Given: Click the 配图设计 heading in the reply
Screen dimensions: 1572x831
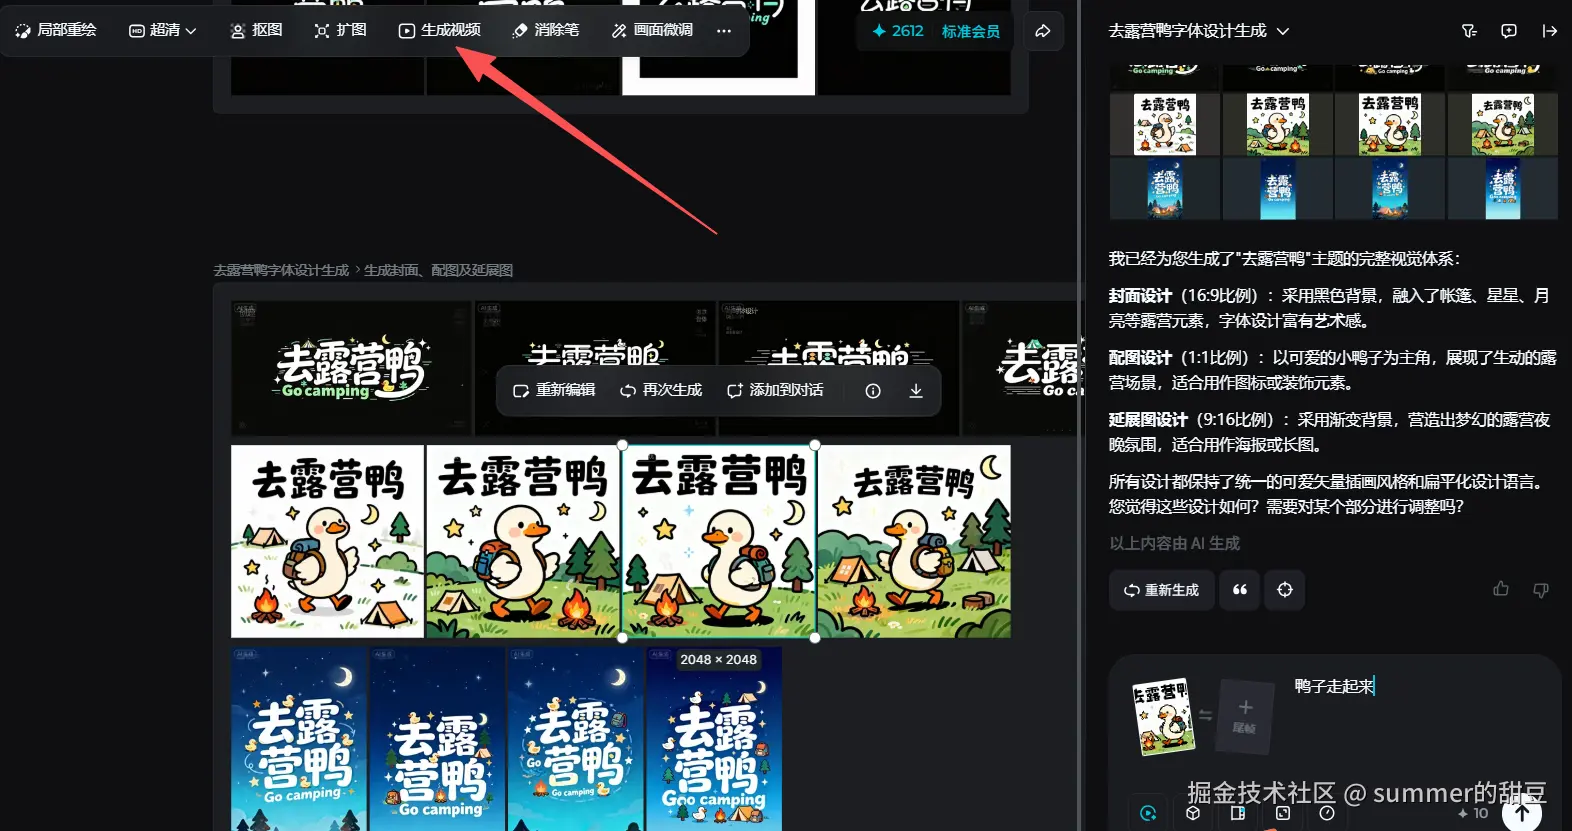Looking at the screenshot, I should [x=1140, y=358].
